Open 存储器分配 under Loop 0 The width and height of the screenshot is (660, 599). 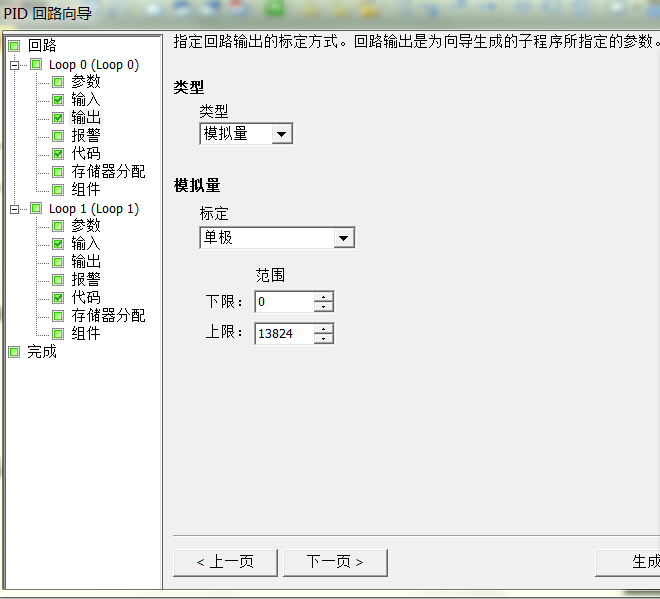pyautogui.click(x=108, y=172)
